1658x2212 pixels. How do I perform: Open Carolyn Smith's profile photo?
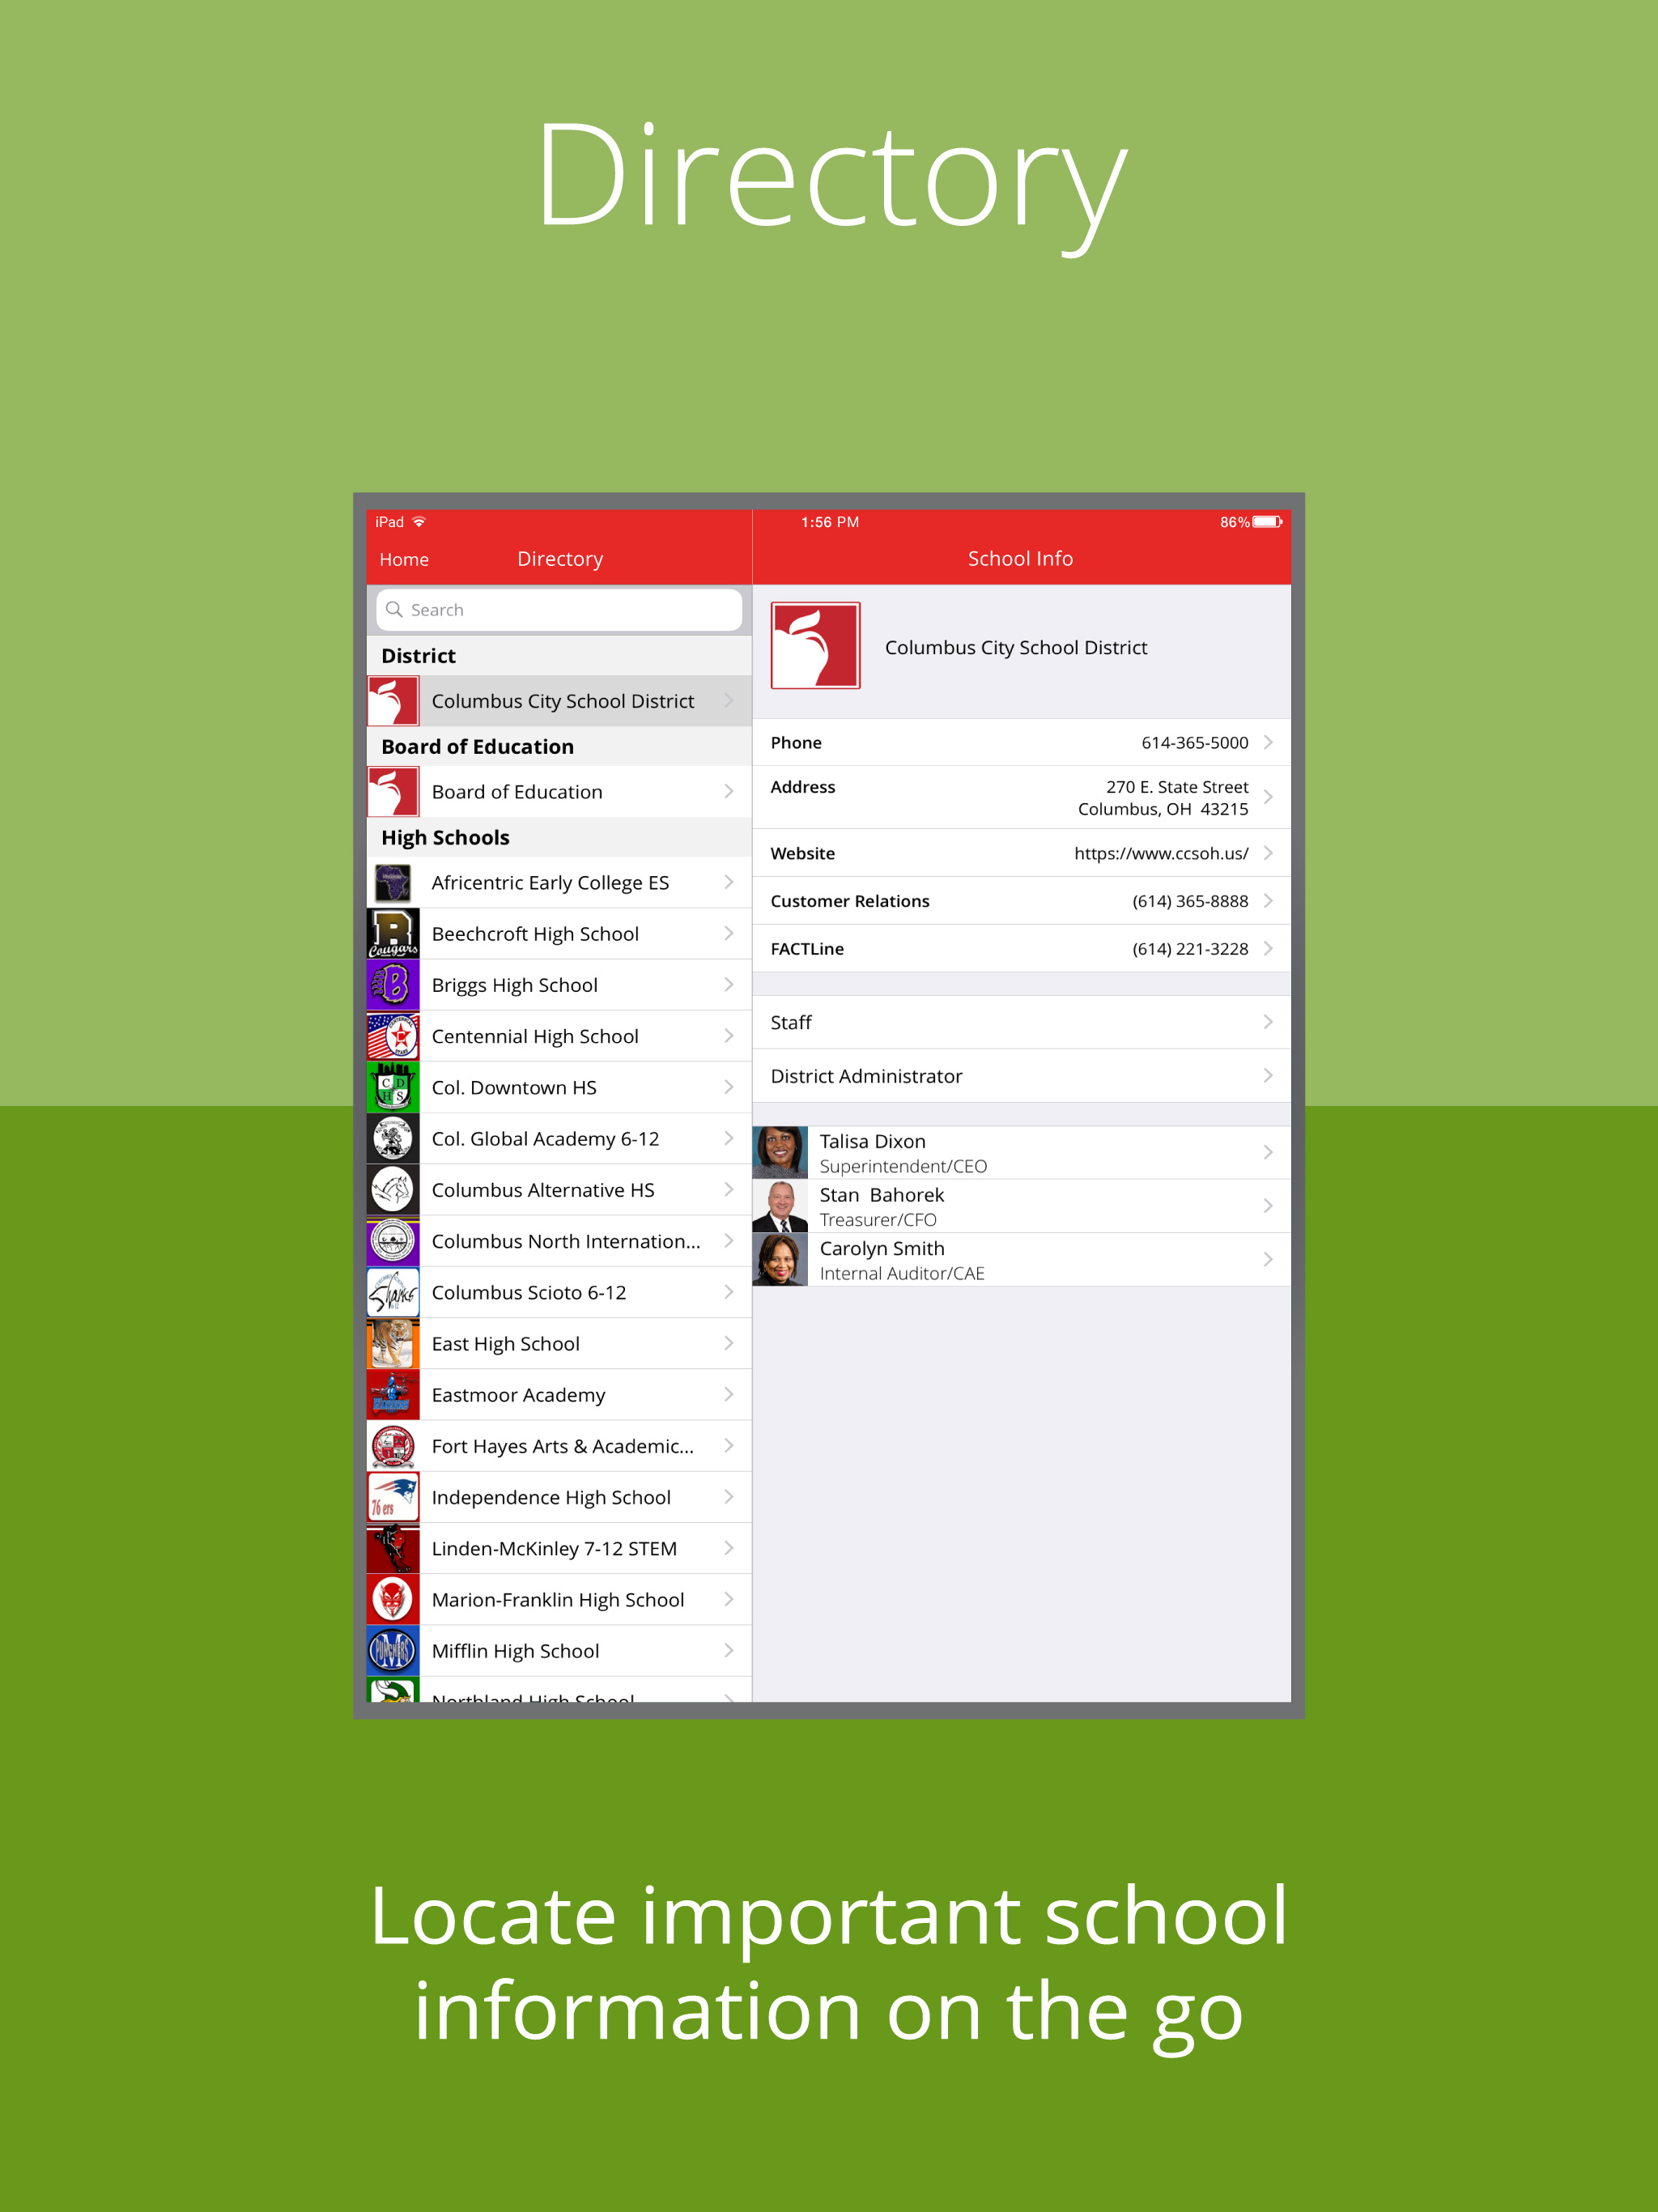click(780, 1259)
